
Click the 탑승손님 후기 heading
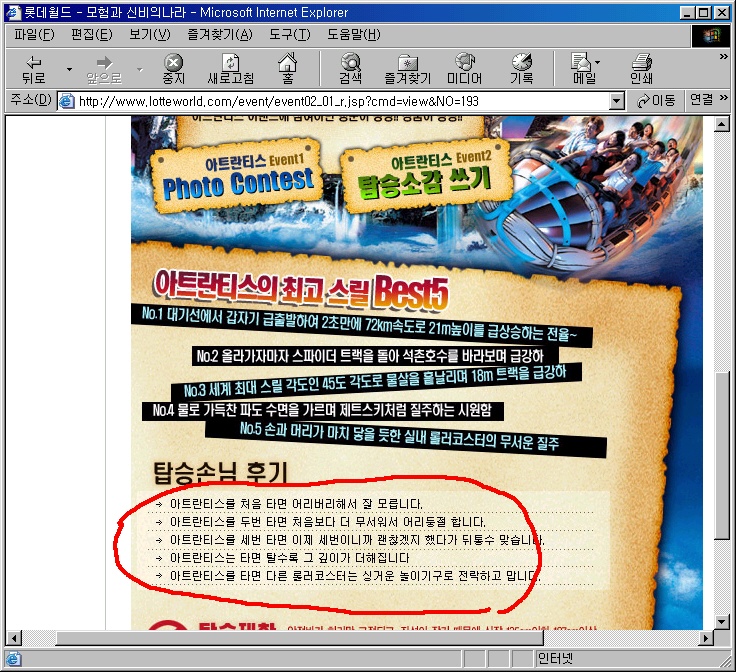[220, 472]
